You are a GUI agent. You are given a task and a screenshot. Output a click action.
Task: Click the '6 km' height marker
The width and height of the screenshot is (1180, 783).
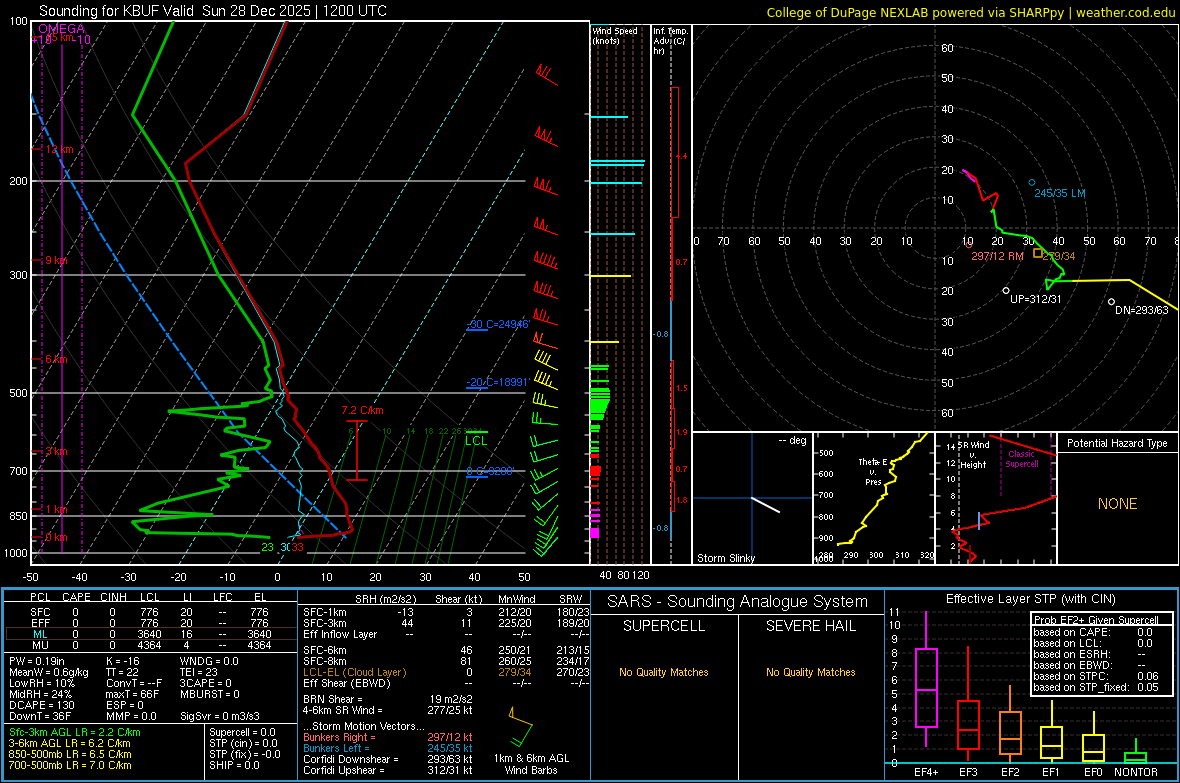click(x=56, y=359)
